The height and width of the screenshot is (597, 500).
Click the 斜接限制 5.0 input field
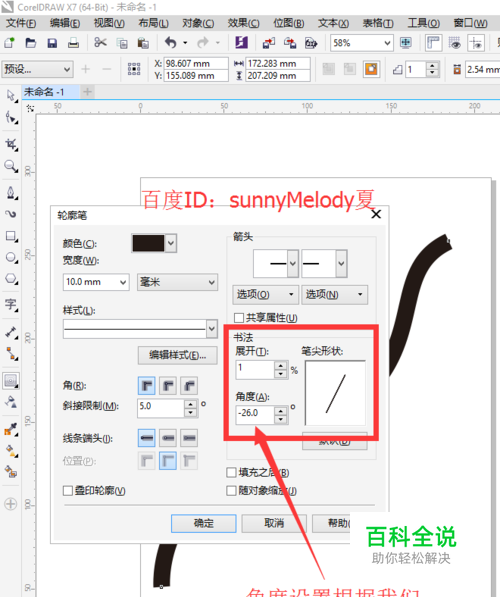(161, 408)
